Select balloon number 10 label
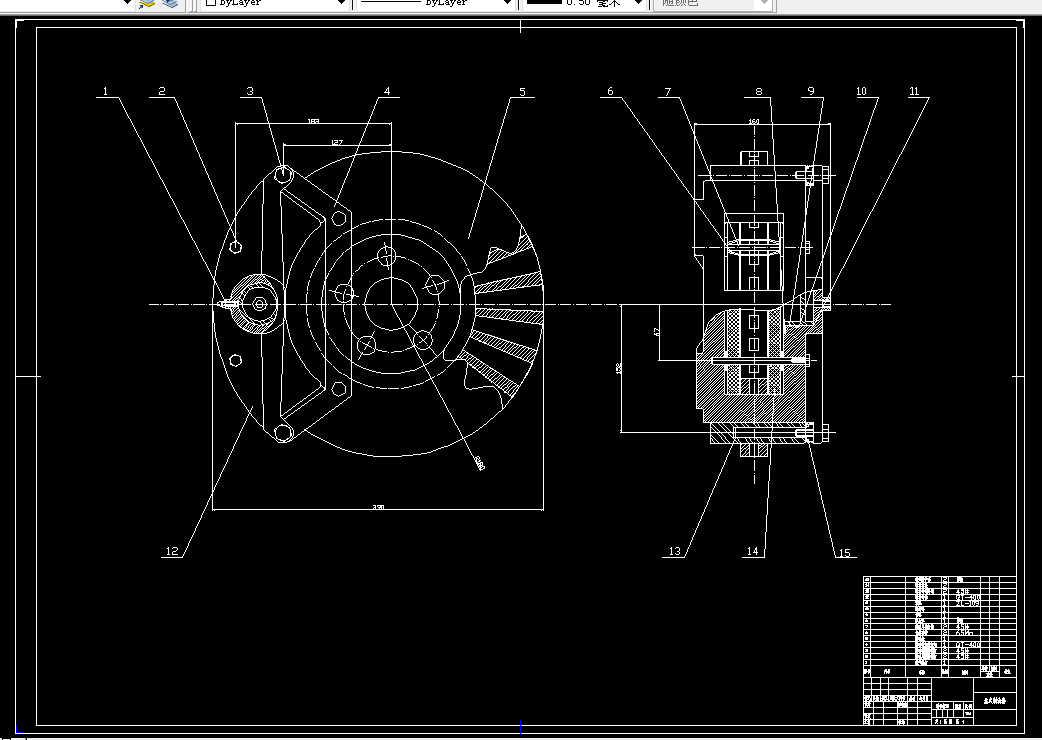Viewport: 1042px width, 740px height. pos(861,91)
